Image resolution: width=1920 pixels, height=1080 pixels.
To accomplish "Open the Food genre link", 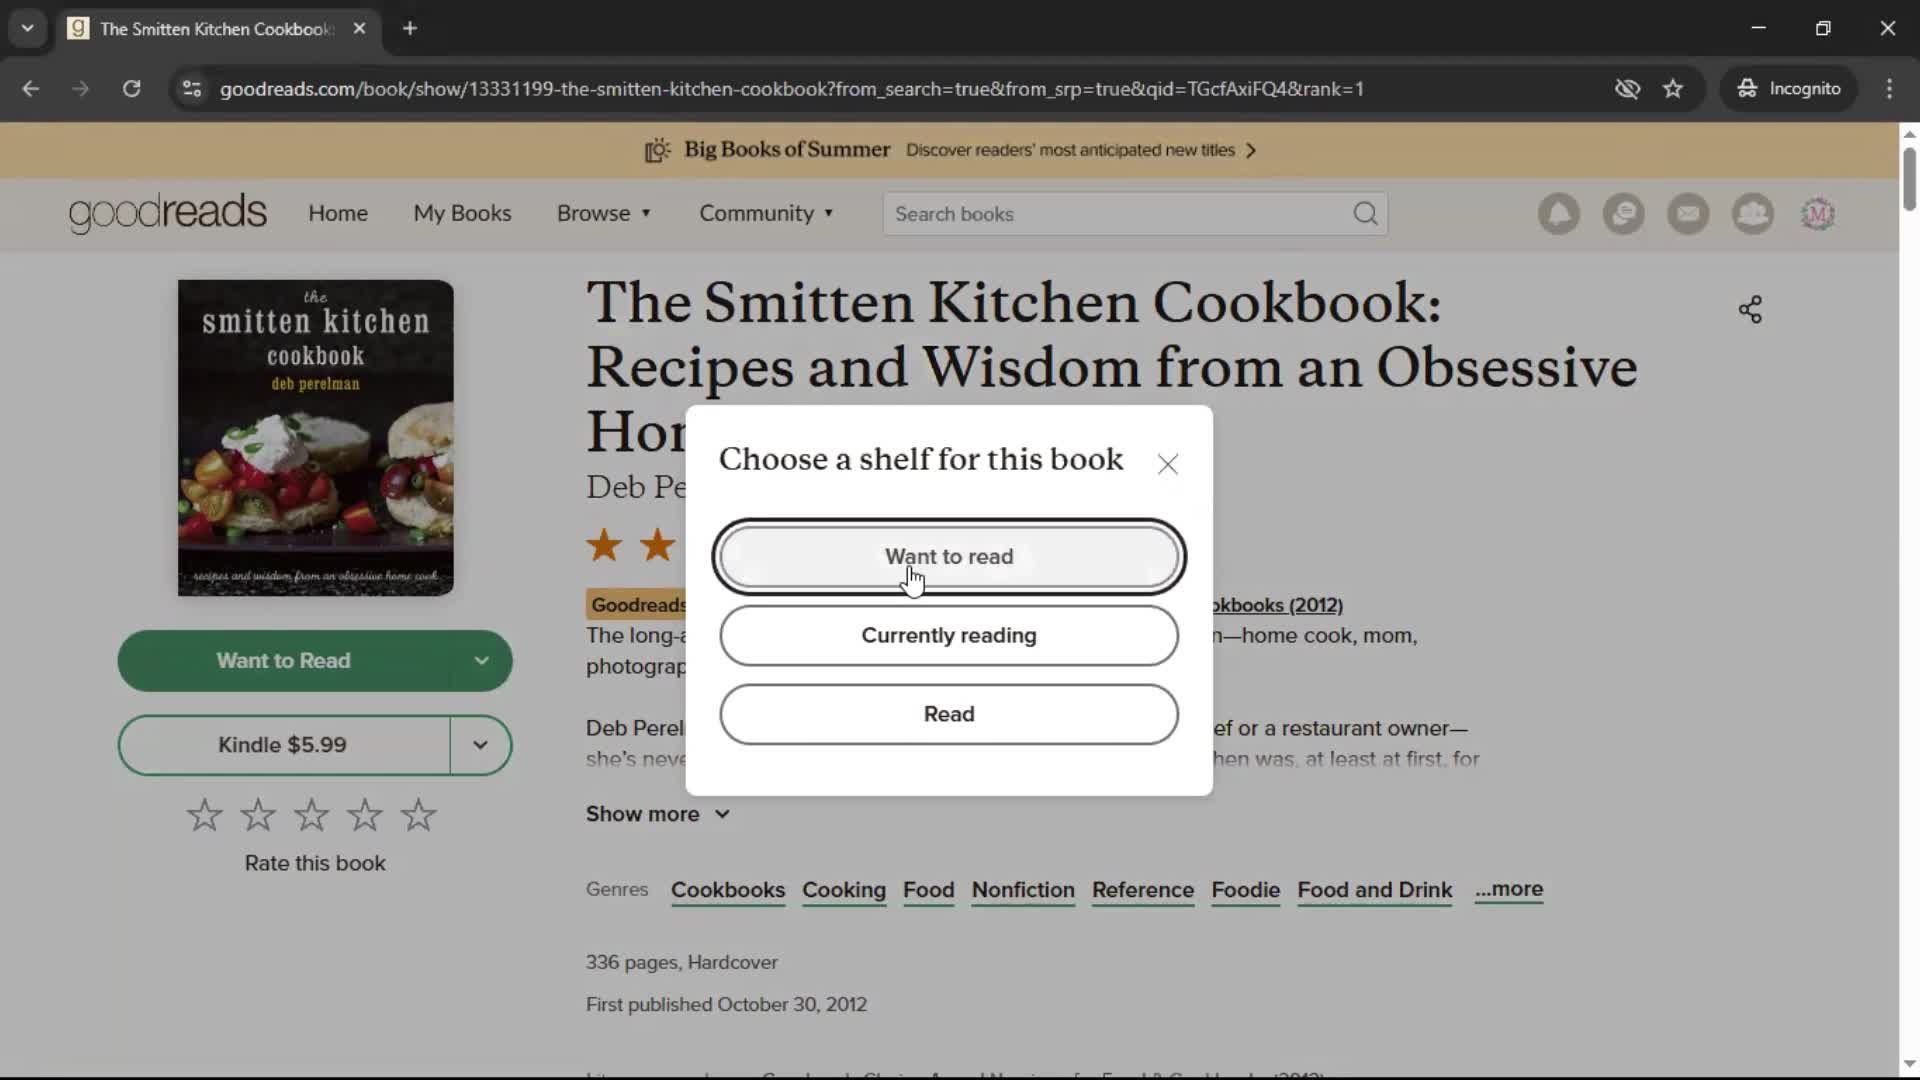I will (928, 890).
